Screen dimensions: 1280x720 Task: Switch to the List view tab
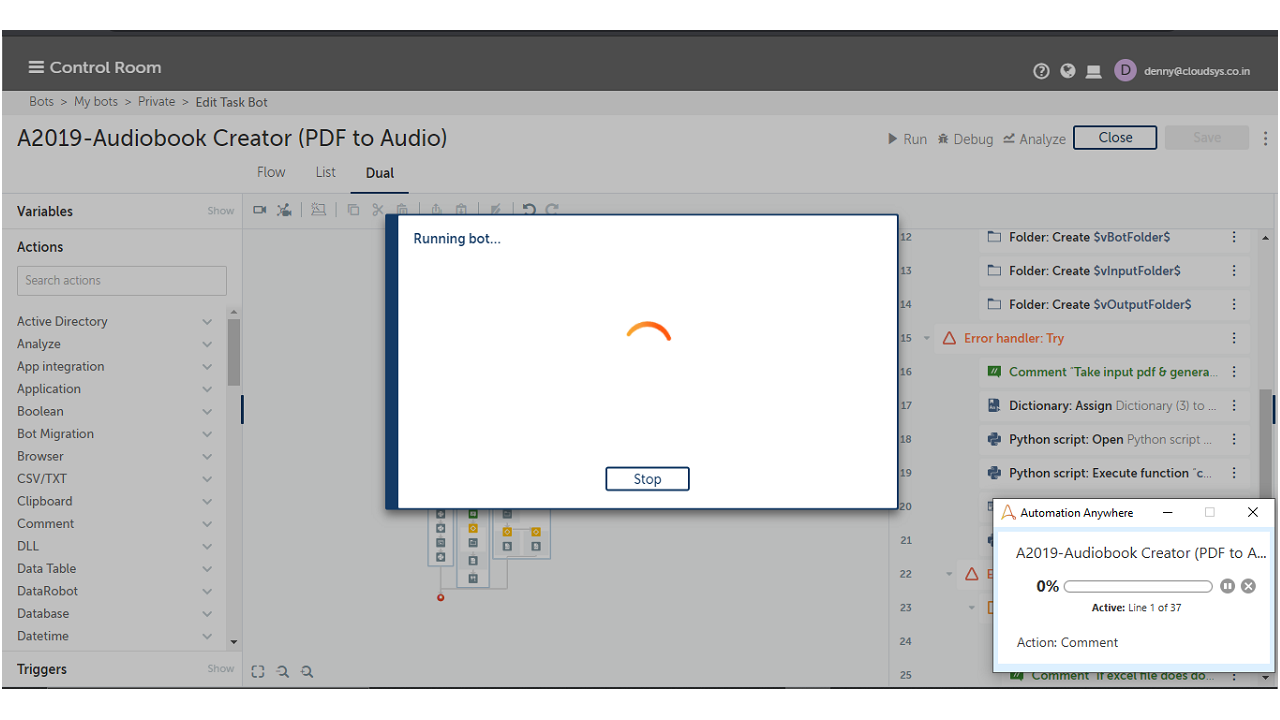coord(325,172)
